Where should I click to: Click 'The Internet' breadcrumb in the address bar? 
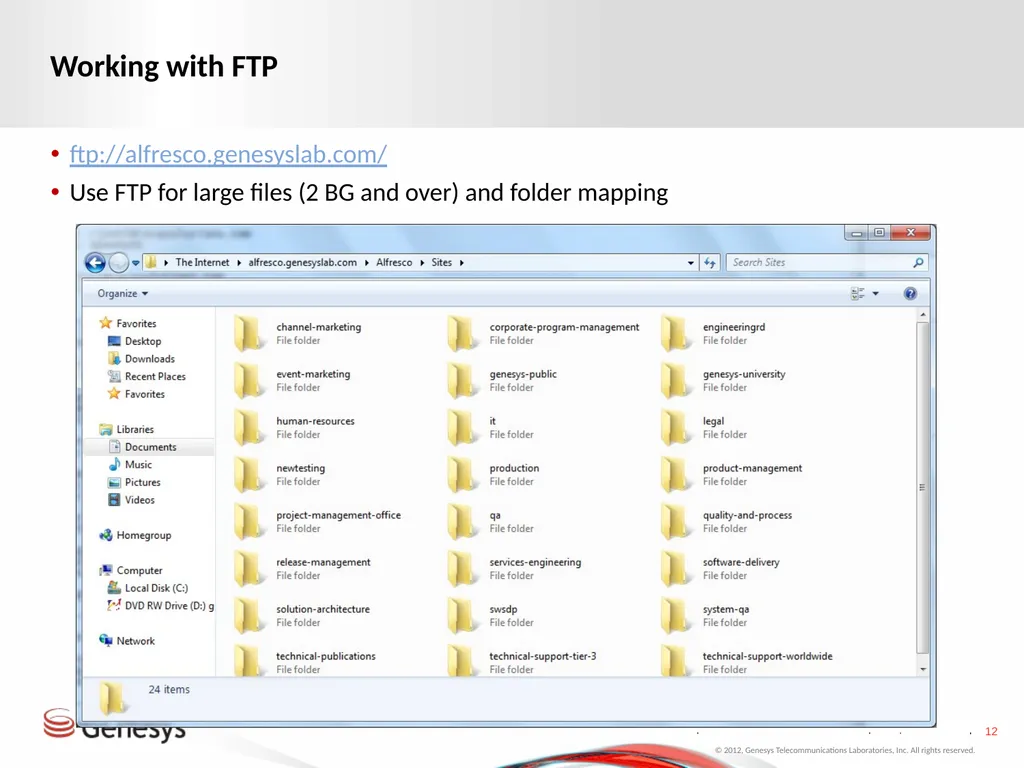coord(202,262)
